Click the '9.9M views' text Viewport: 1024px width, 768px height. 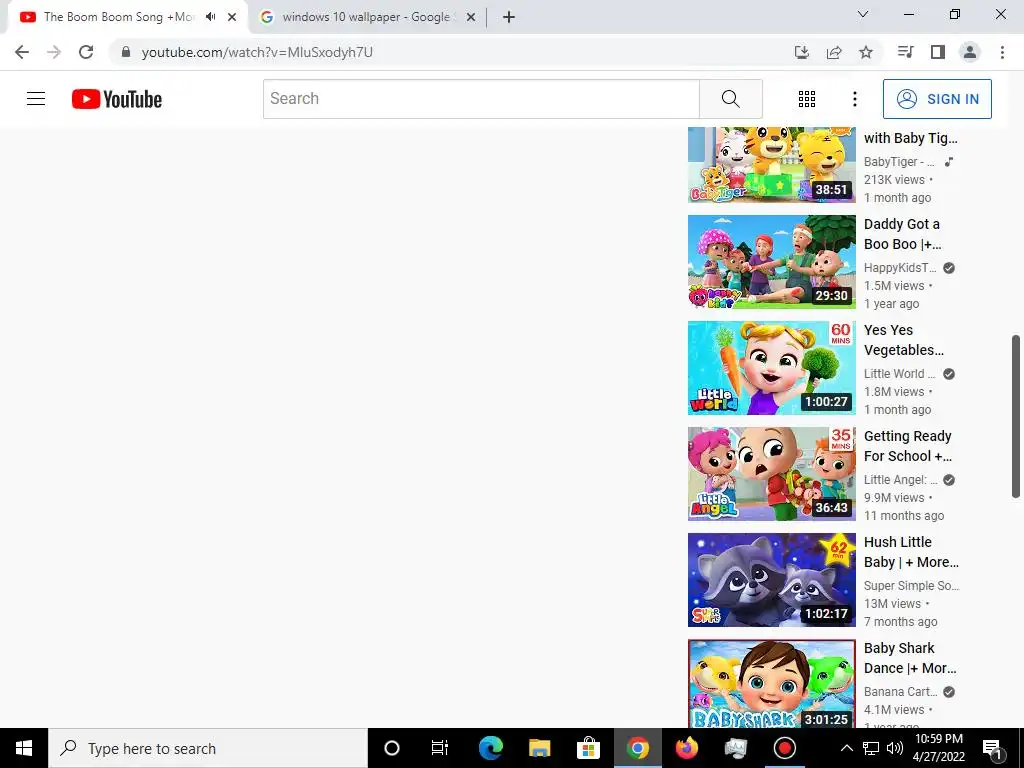[x=894, y=498]
